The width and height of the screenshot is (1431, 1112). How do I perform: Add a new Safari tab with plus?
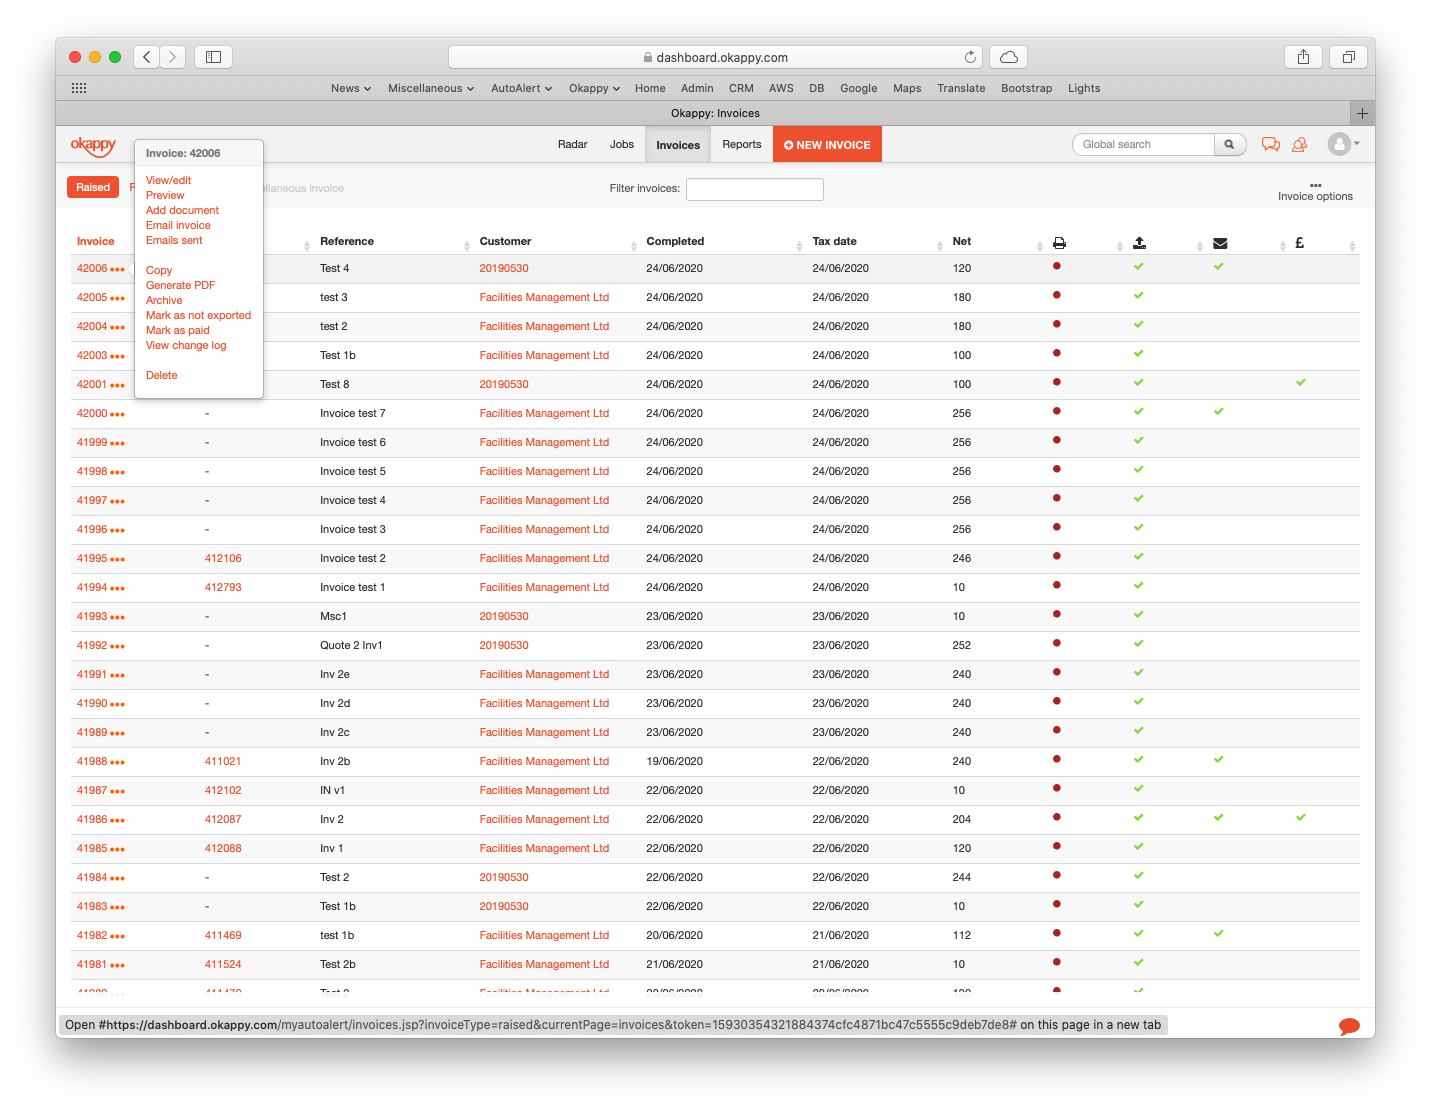click(1362, 113)
